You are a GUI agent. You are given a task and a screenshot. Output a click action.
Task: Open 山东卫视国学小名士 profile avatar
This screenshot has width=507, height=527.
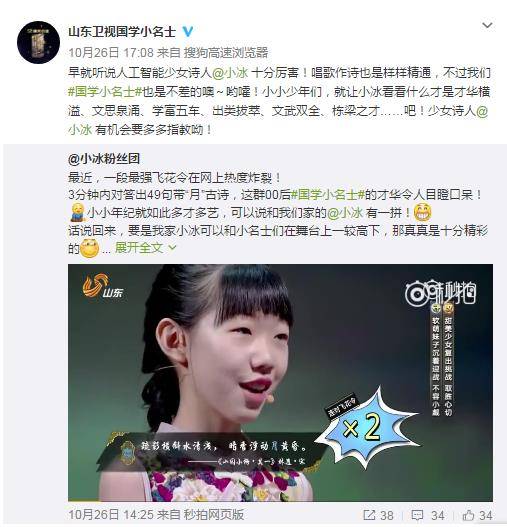38,42
